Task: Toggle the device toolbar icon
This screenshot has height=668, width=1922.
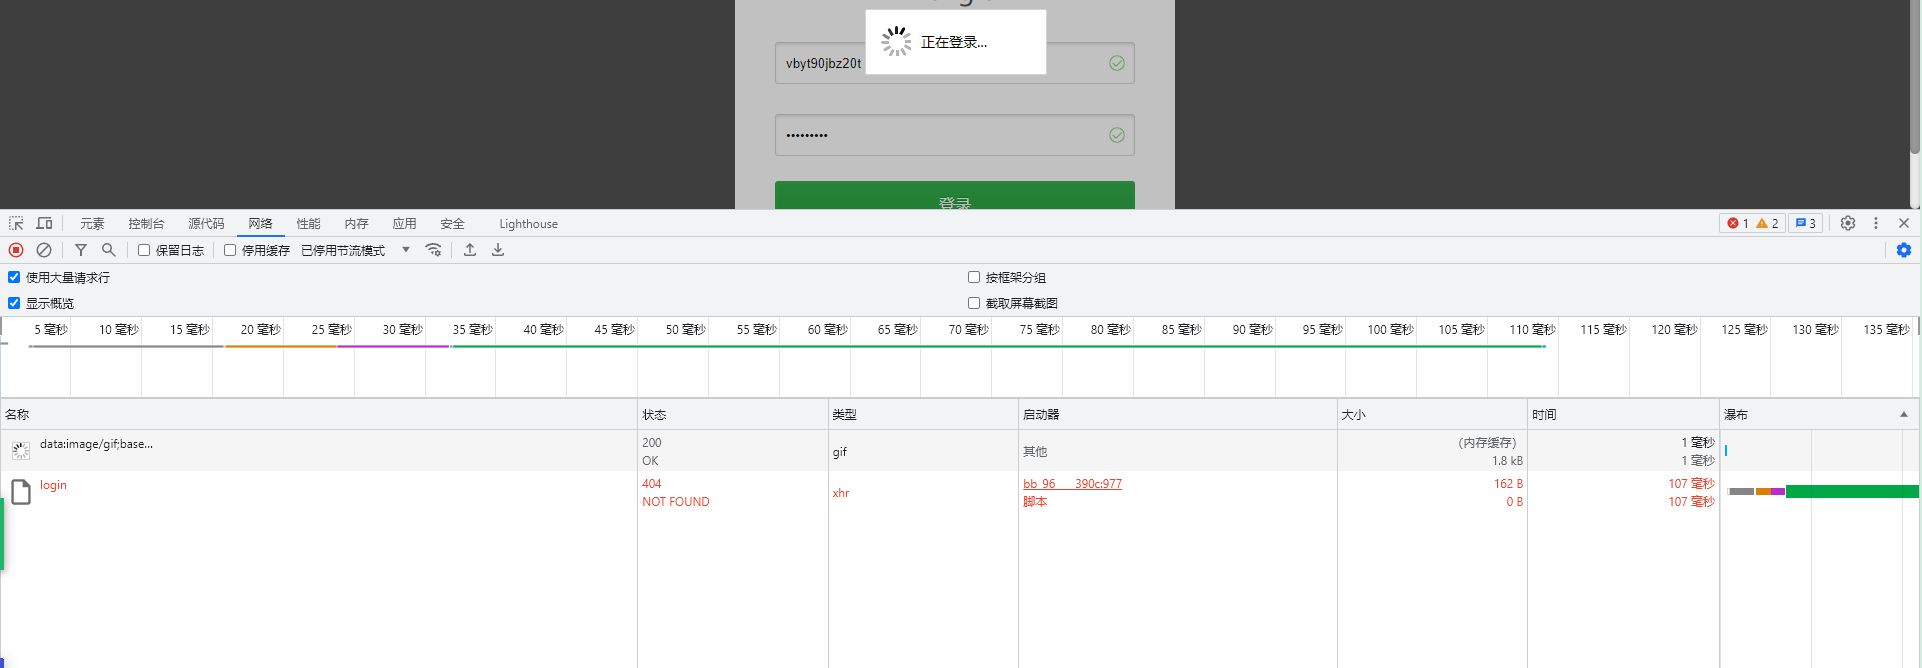Action: pyautogui.click(x=44, y=223)
